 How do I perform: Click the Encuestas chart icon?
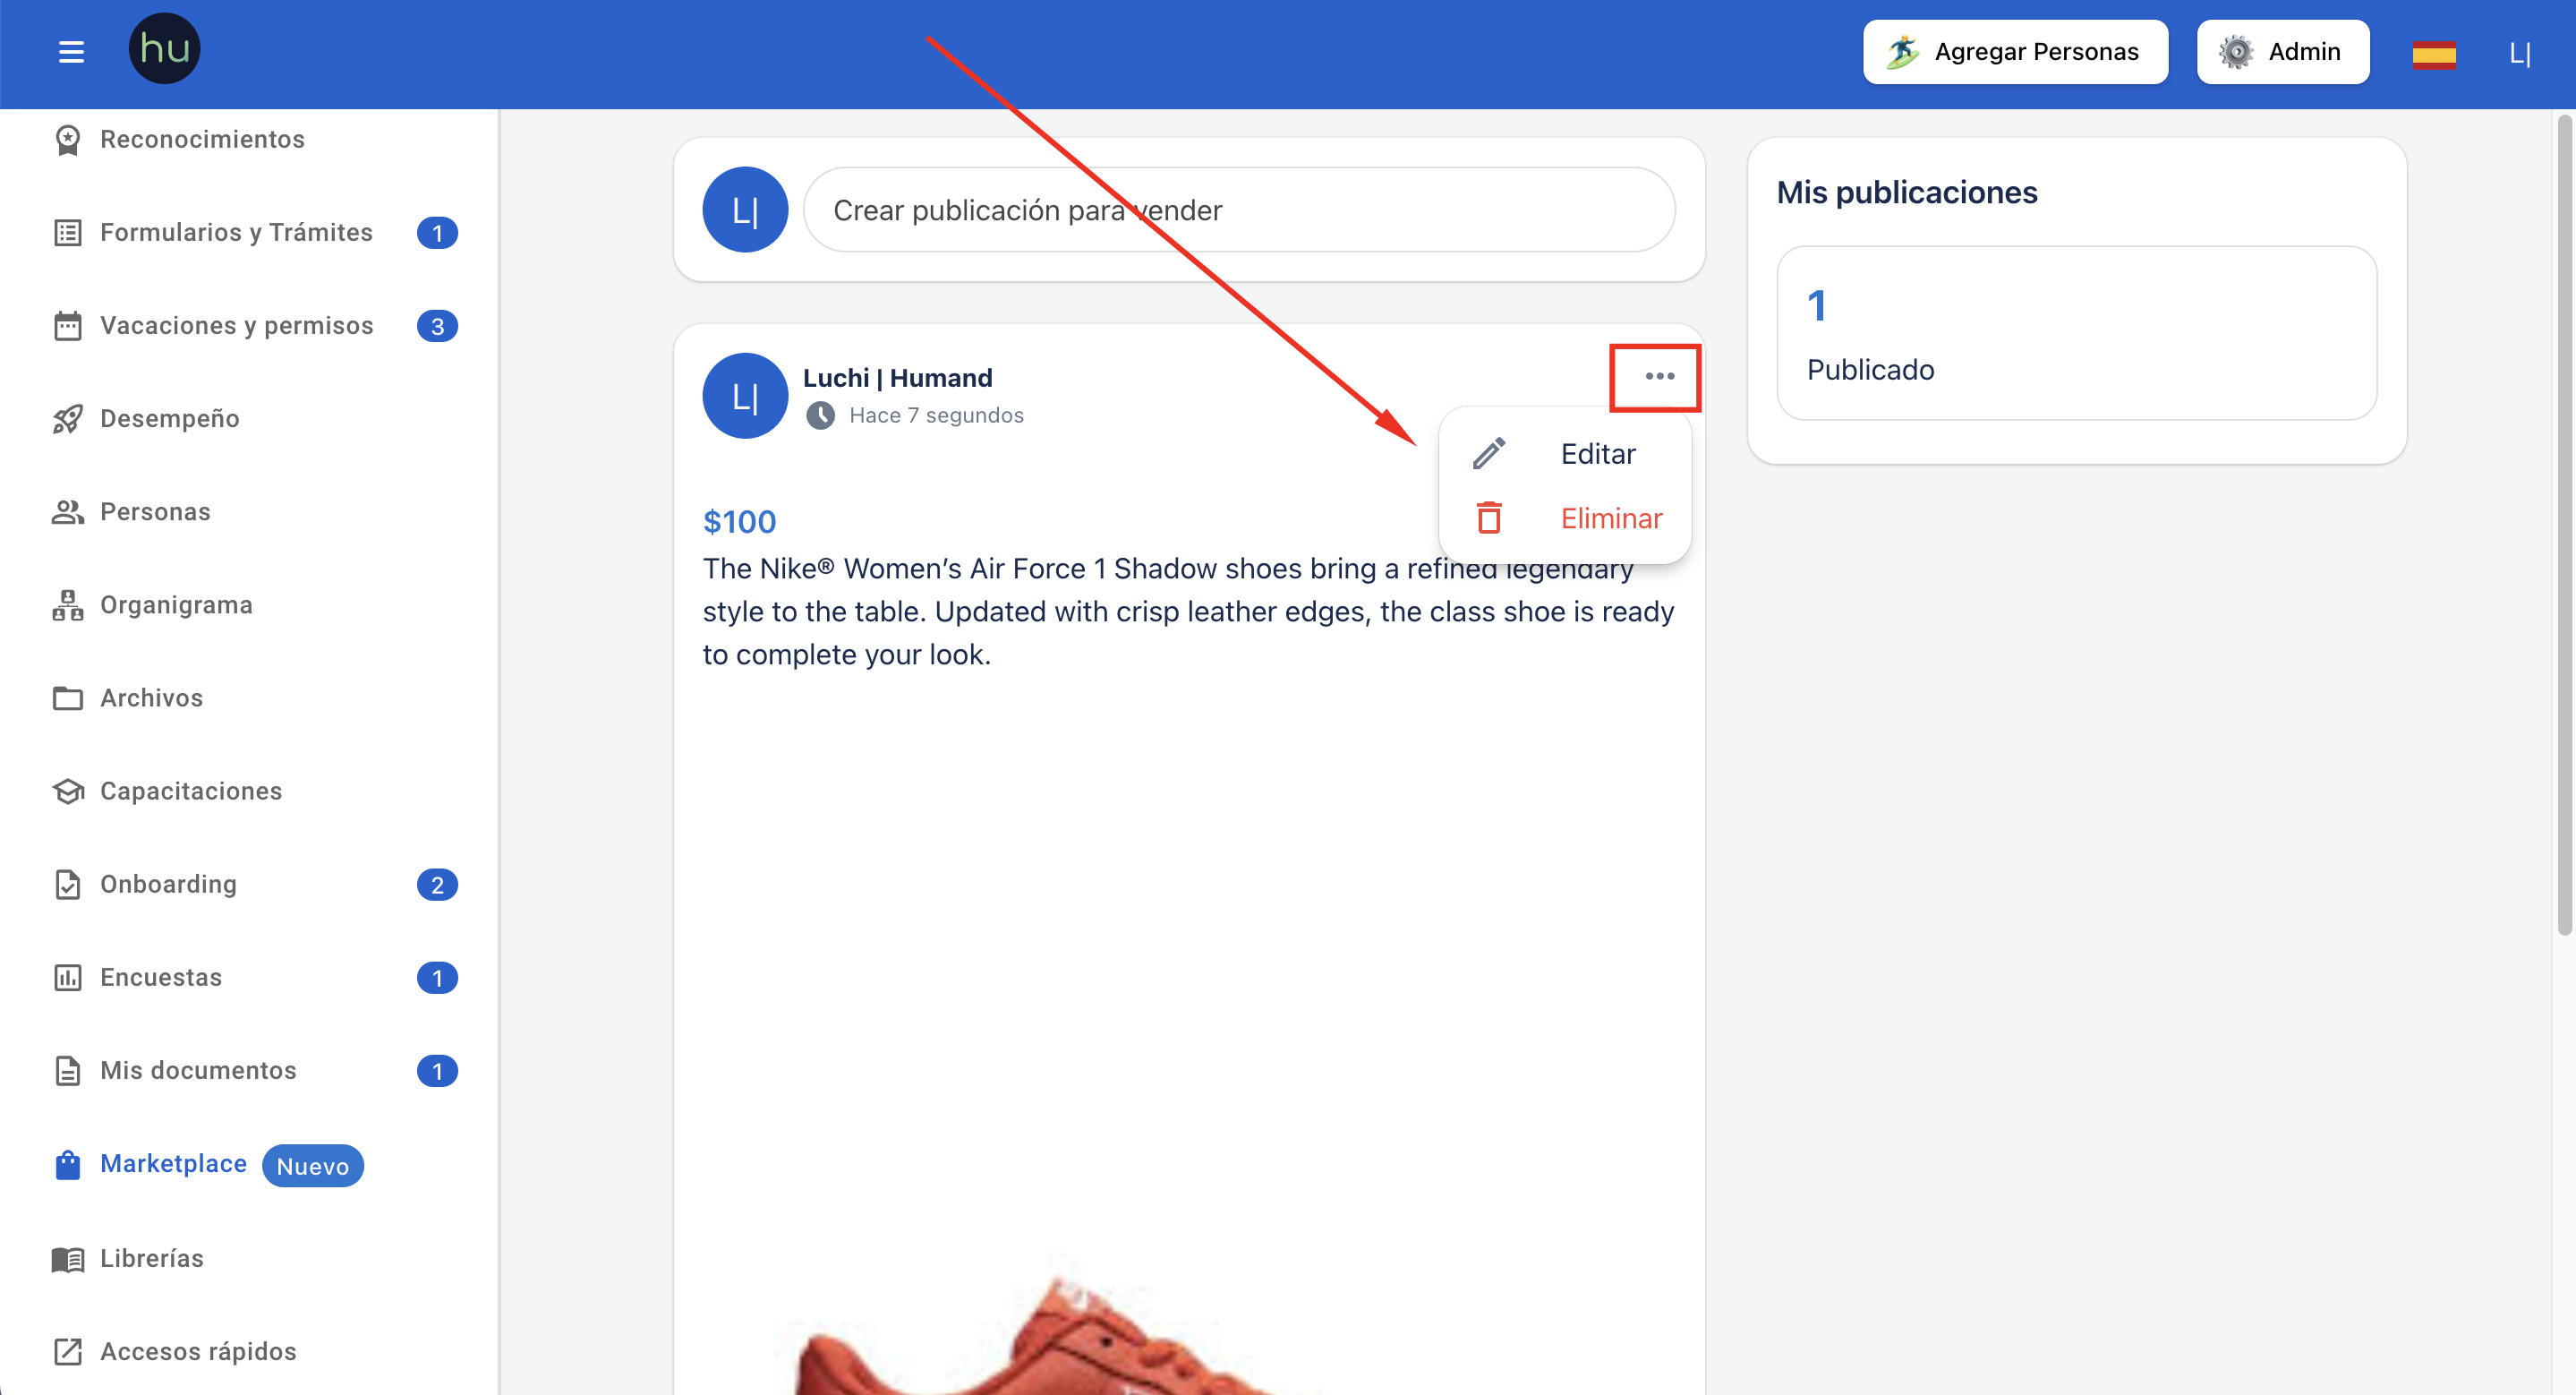(x=67, y=977)
